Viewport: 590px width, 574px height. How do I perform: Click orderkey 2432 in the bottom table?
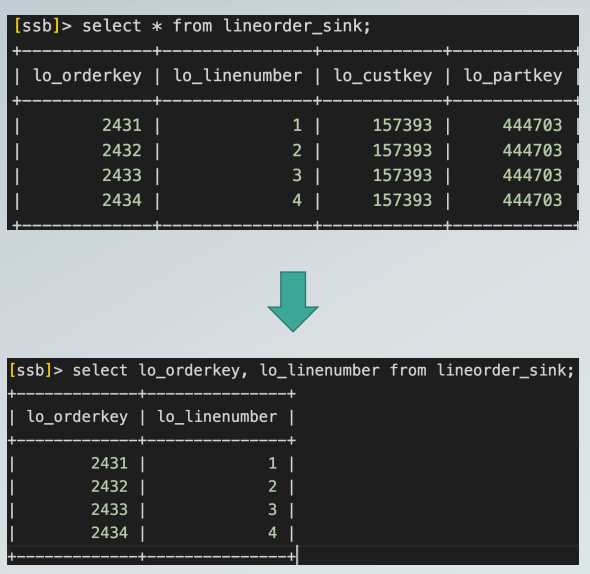point(109,486)
